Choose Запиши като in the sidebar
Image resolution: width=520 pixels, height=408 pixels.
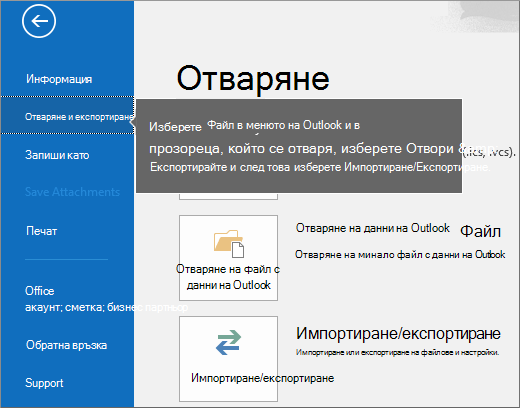pos(57,155)
